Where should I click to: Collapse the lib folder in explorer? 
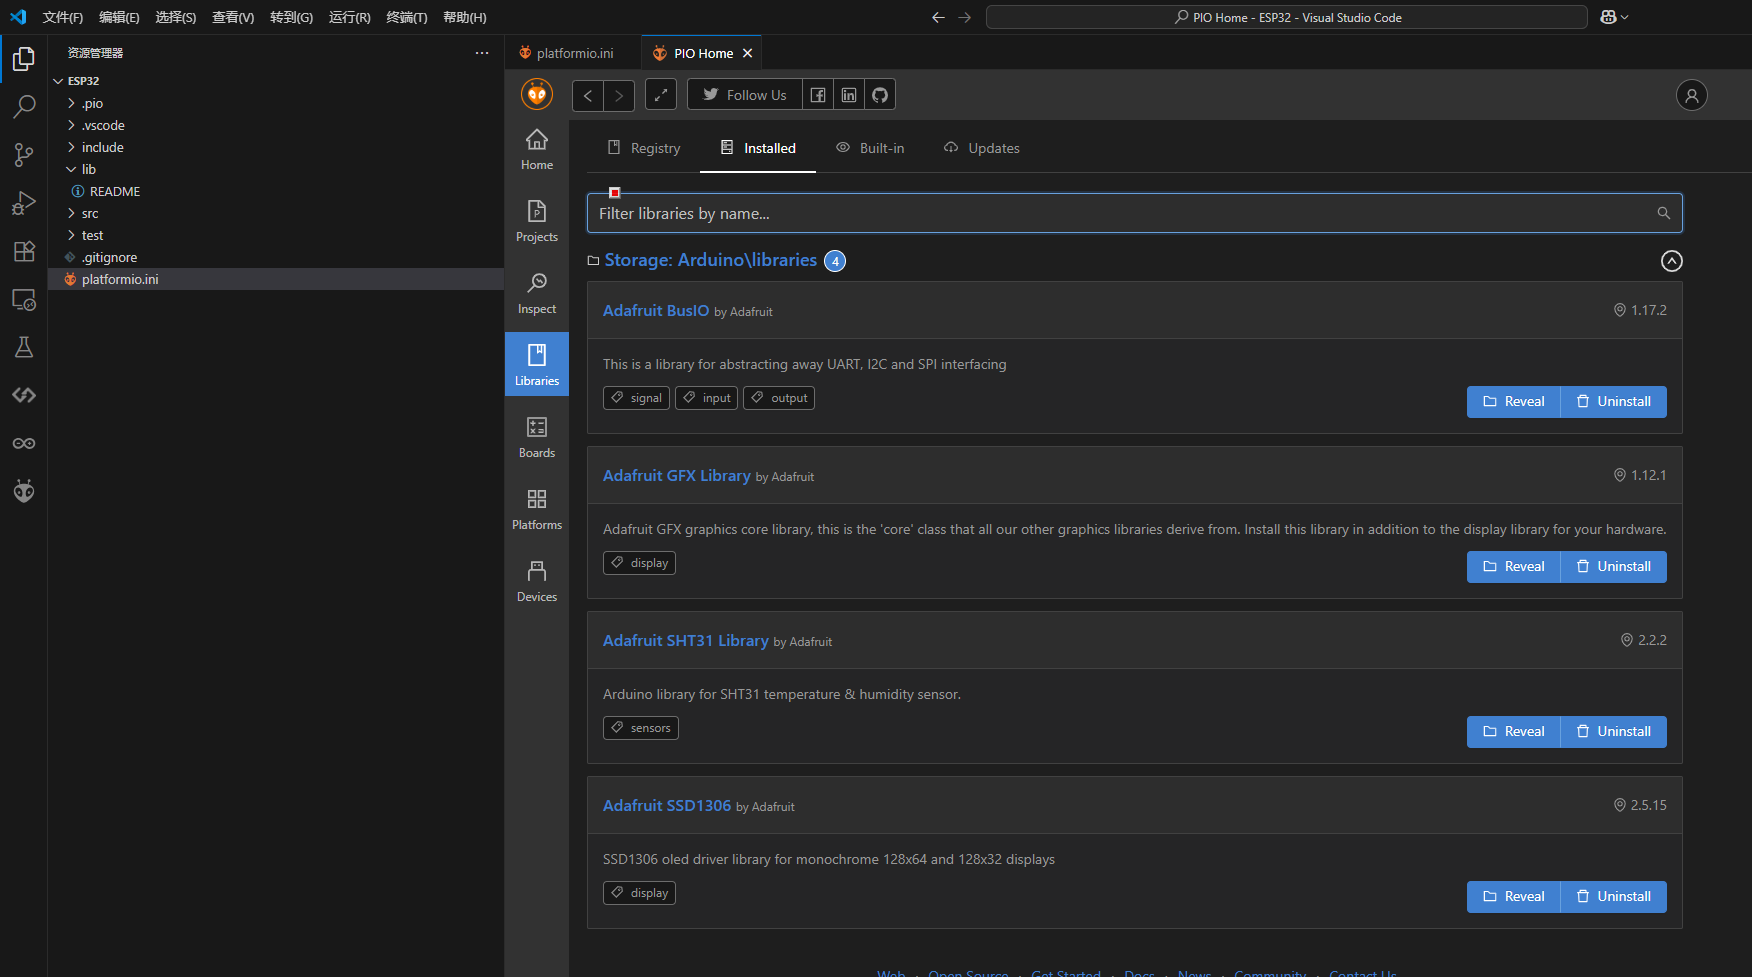click(x=88, y=169)
